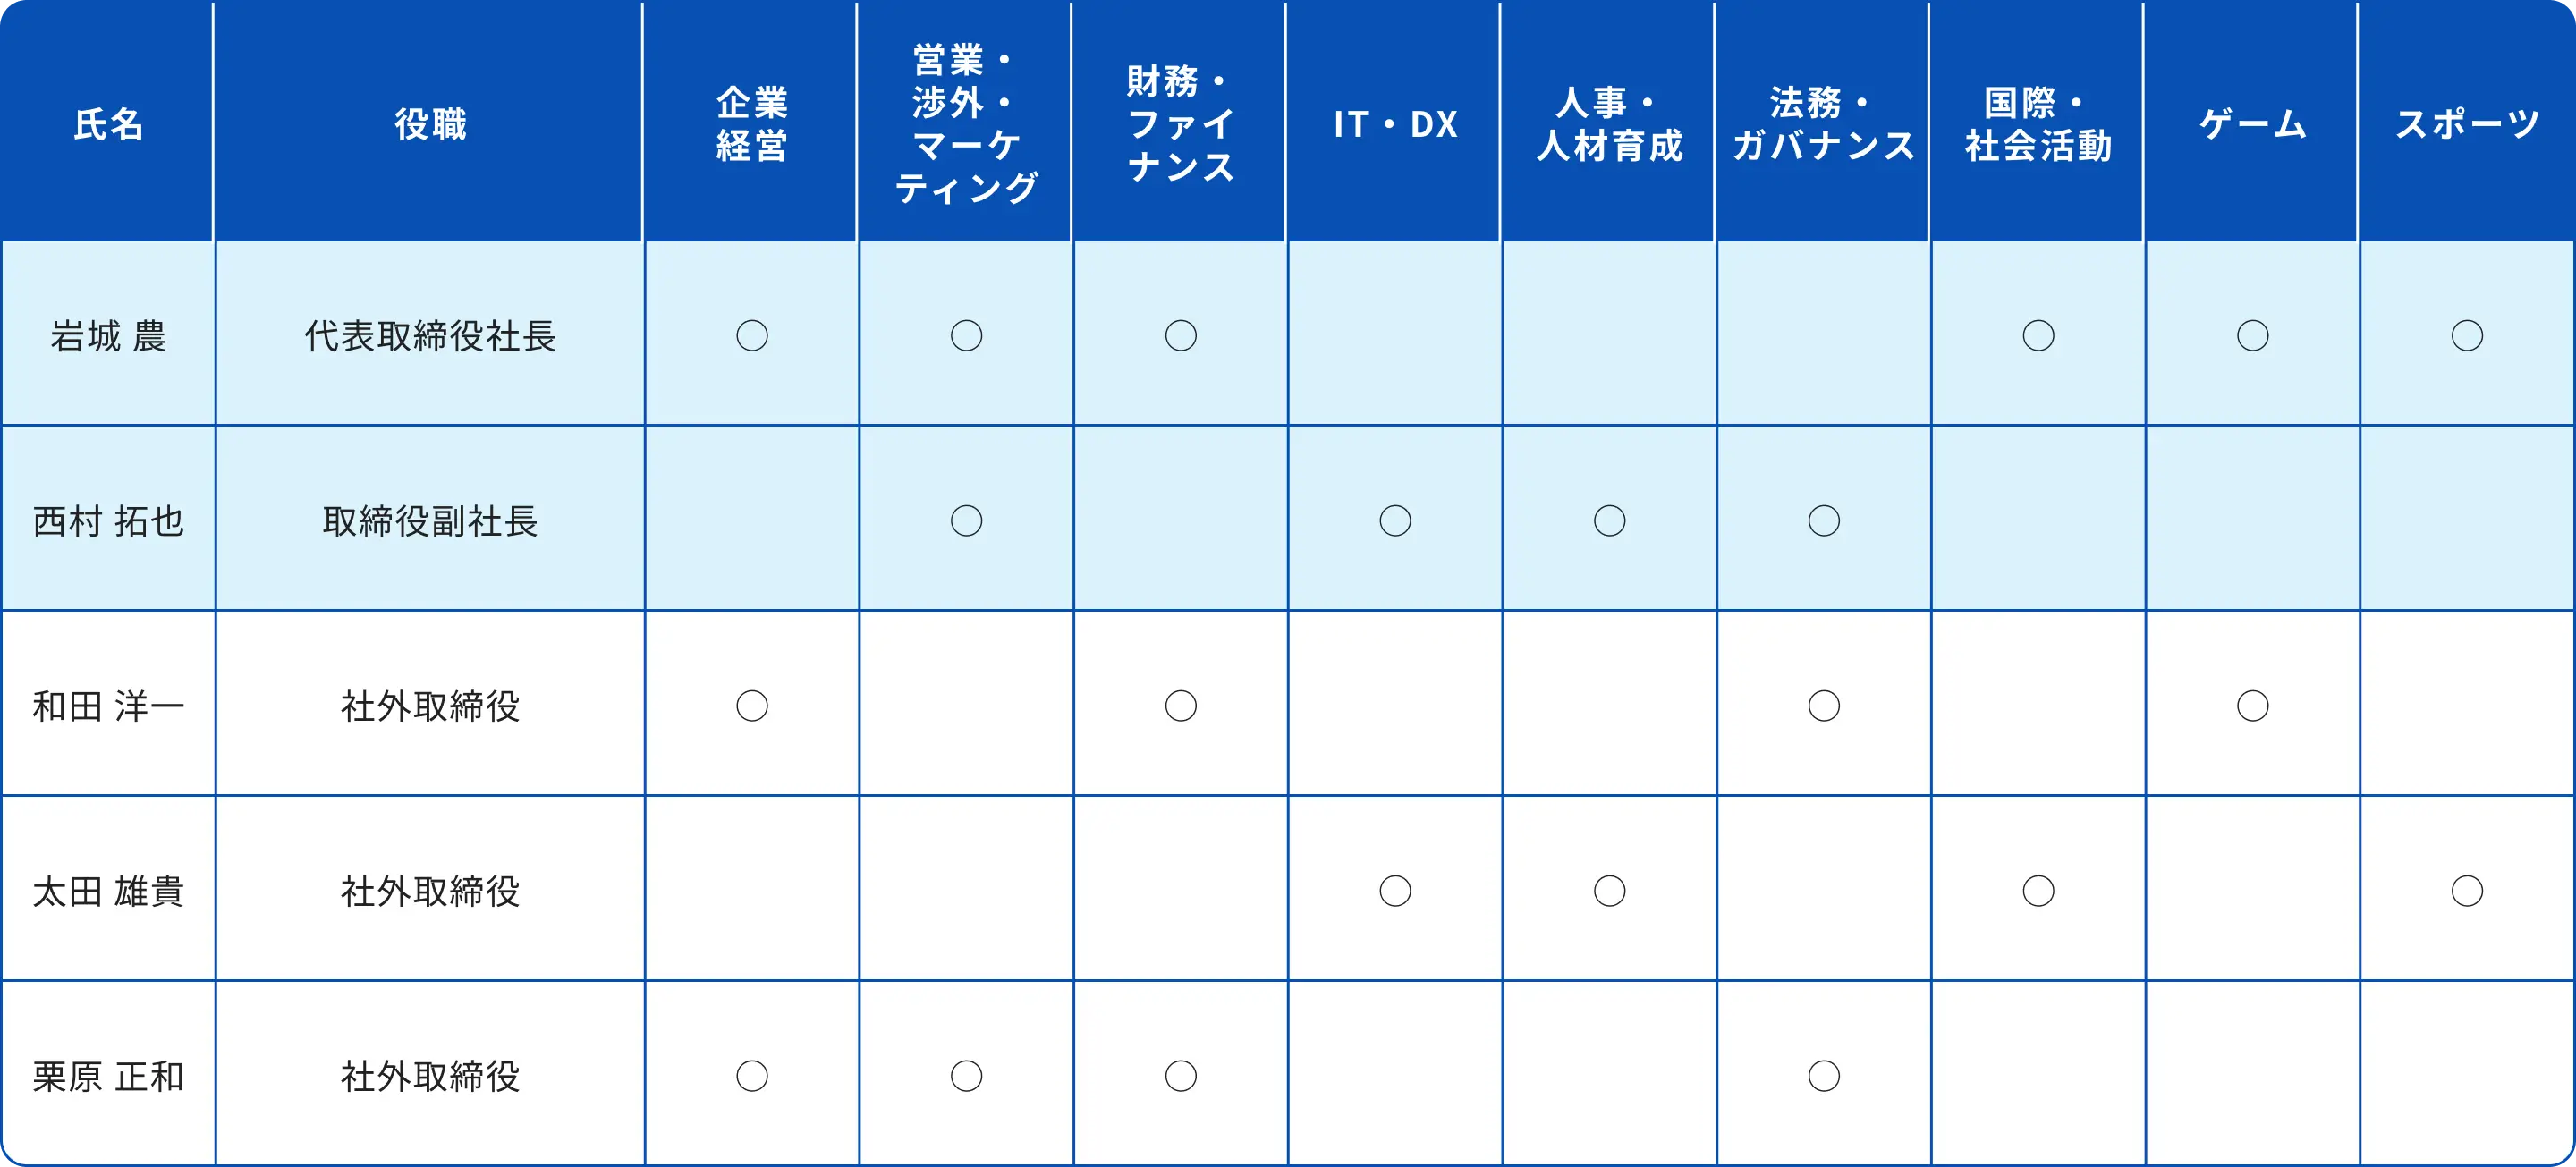Click the 営業・渉外 circle for 栗原 正和

(x=966, y=1076)
